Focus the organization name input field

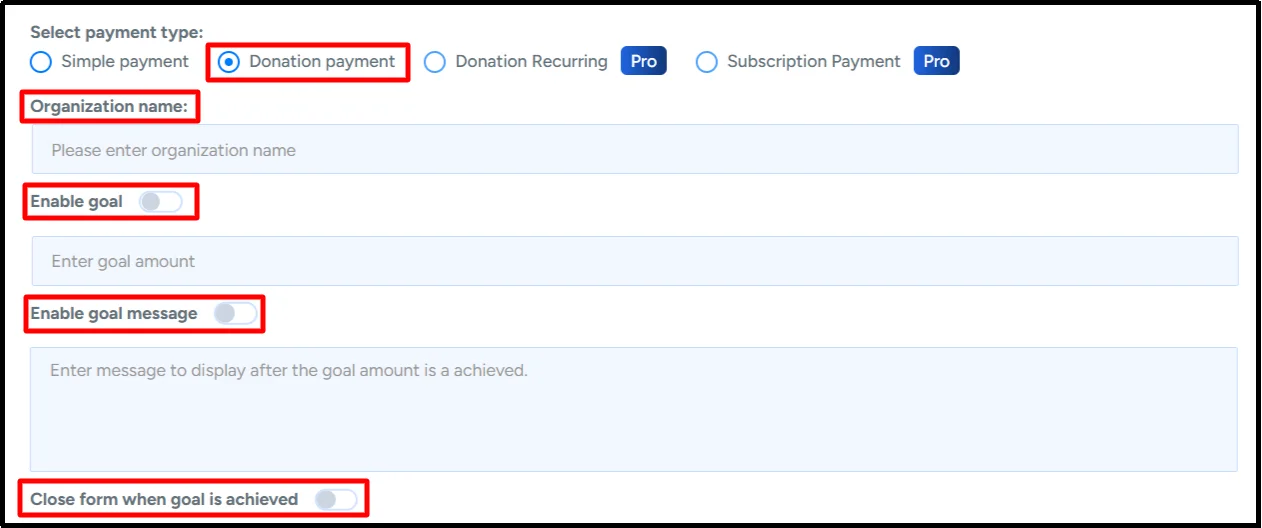click(635, 150)
